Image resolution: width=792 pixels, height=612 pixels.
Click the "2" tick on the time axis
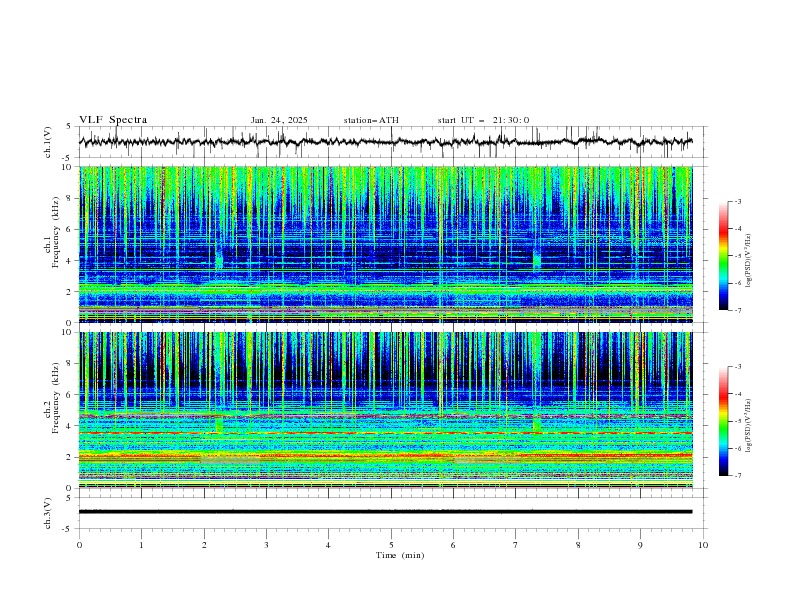(204, 545)
